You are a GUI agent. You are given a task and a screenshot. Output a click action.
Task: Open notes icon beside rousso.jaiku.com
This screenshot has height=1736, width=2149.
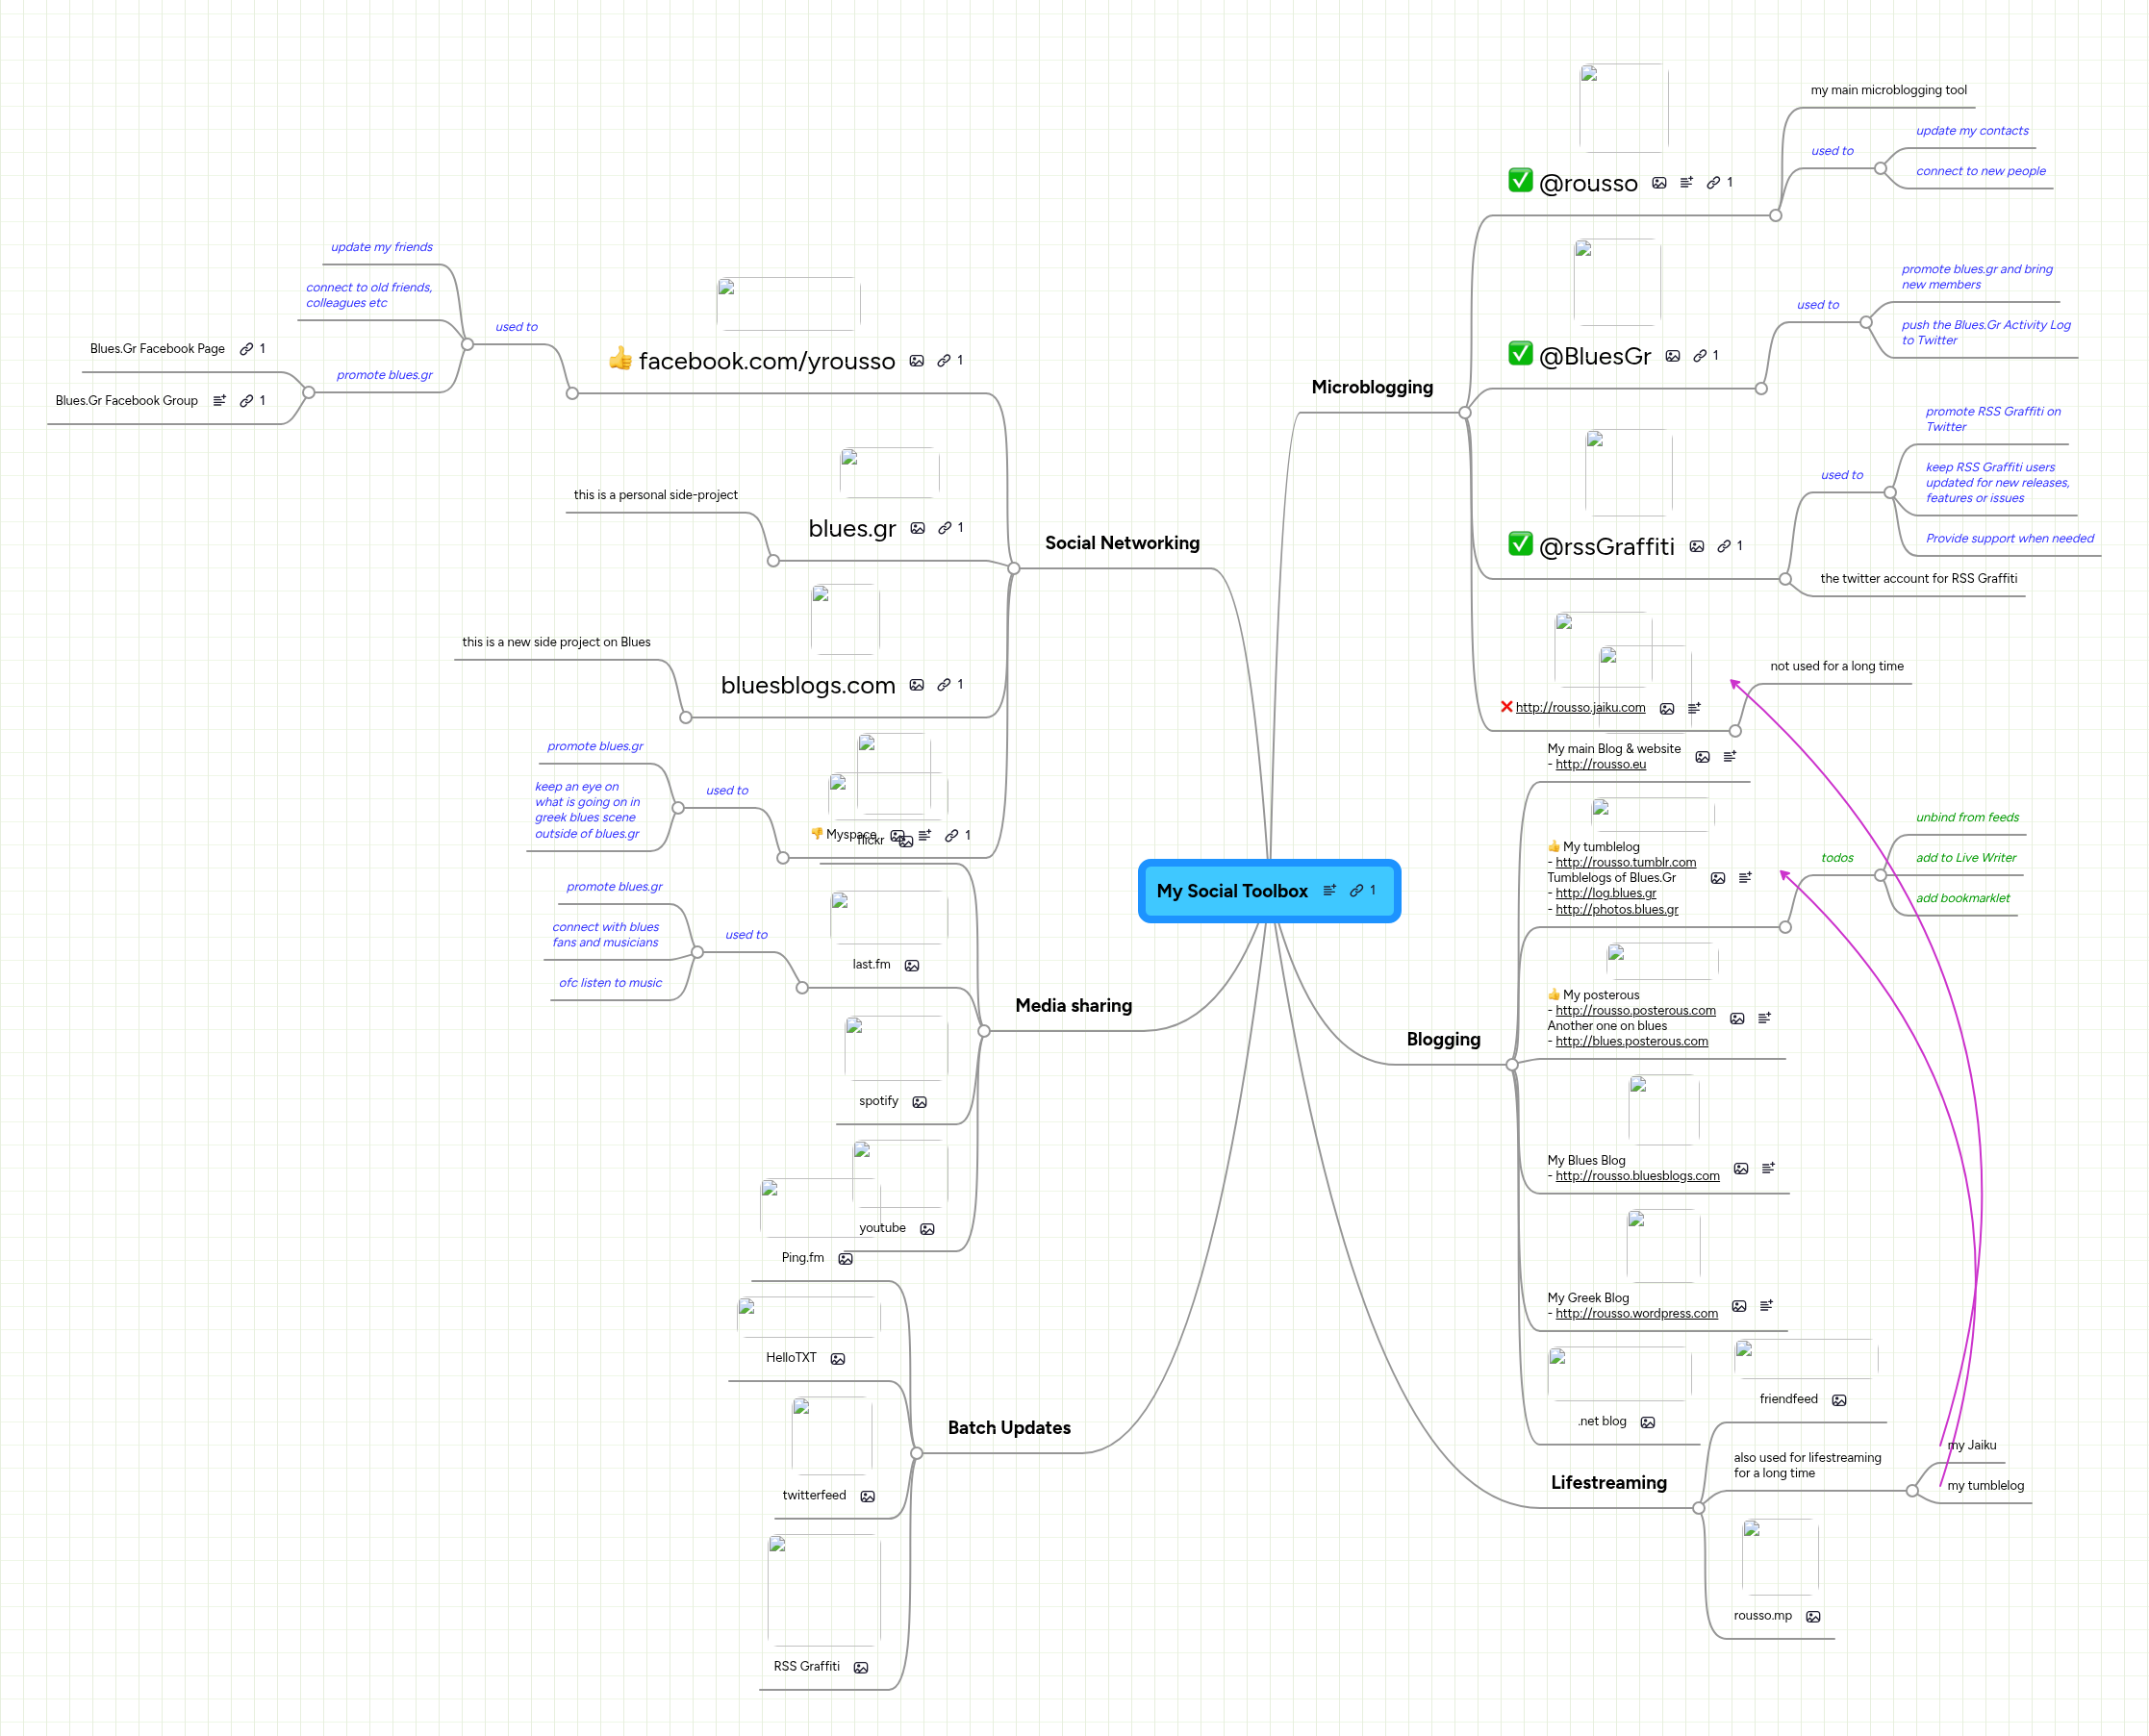click(1694, 708)
